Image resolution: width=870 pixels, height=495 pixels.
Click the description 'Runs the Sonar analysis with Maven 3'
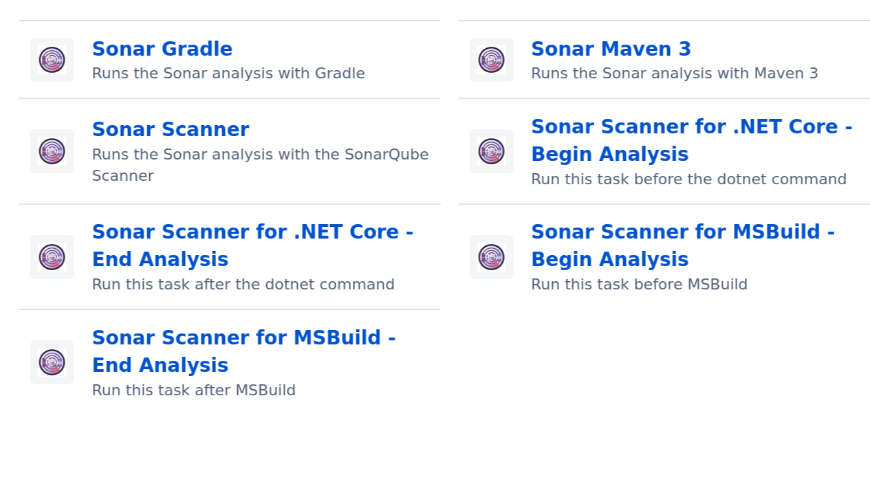click(674, 73)
